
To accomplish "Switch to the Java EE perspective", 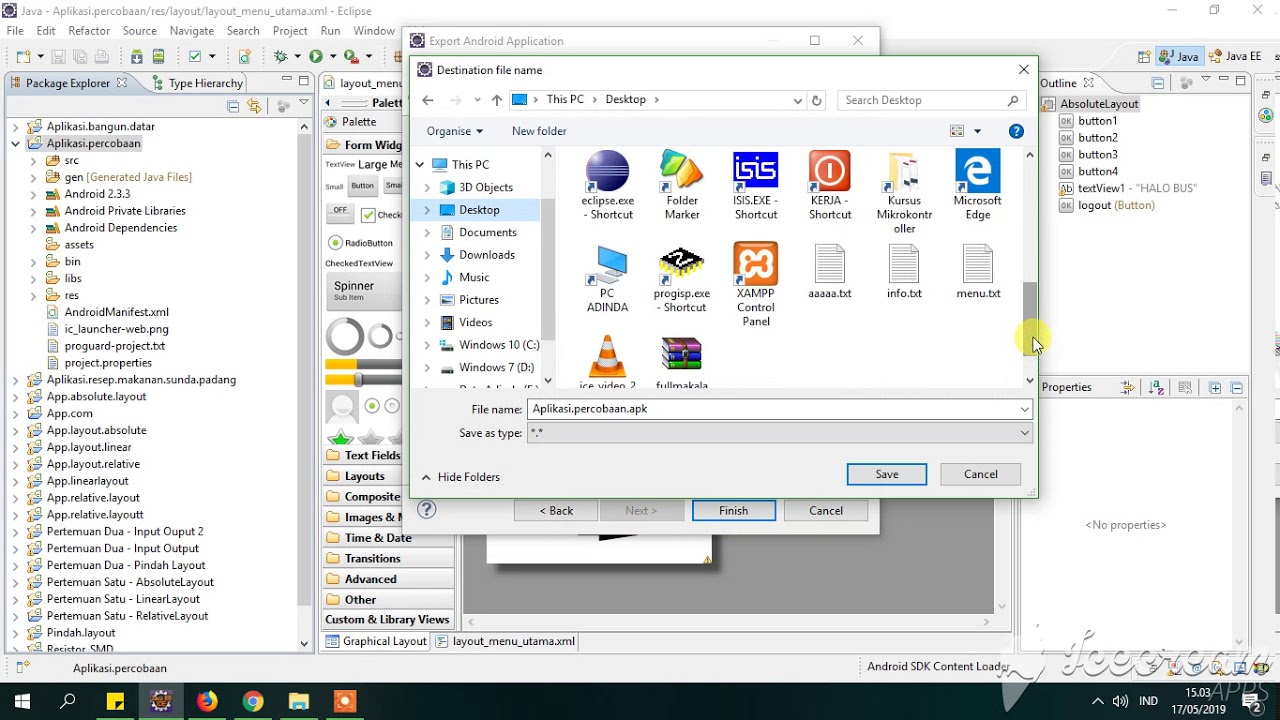I will pos(1234,57).
